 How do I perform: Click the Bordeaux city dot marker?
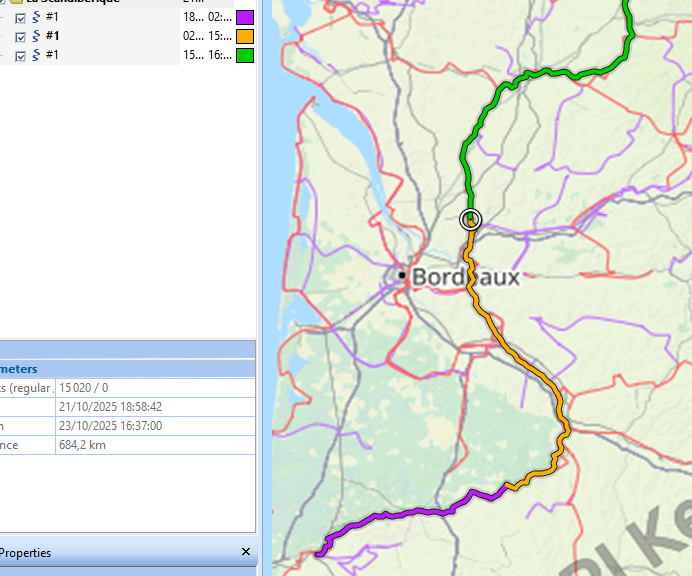pyautogui.click(x=401, y=274)
